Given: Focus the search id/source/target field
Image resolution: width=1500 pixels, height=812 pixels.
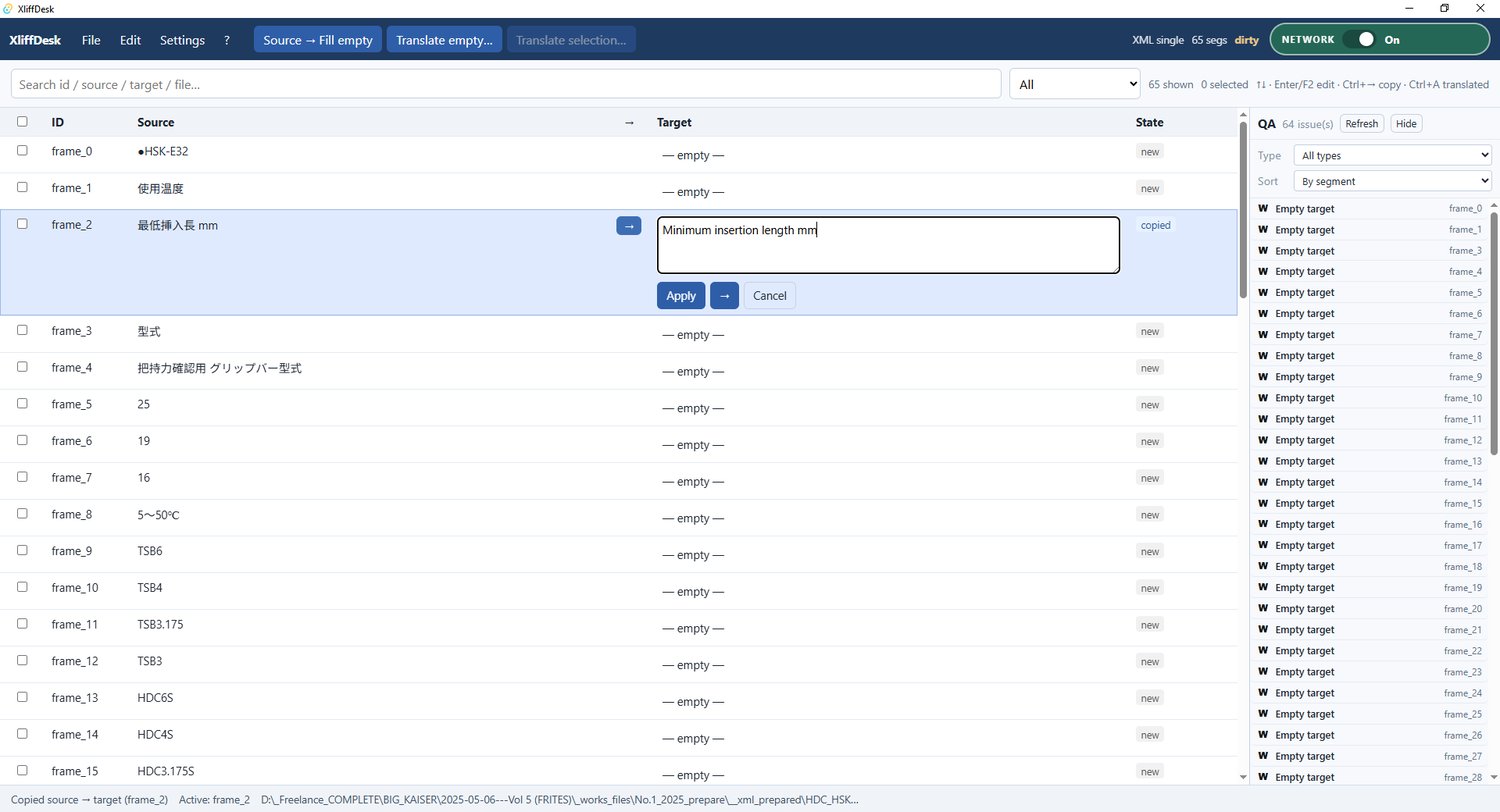Looking at the screenshot, I should [506, 84].
